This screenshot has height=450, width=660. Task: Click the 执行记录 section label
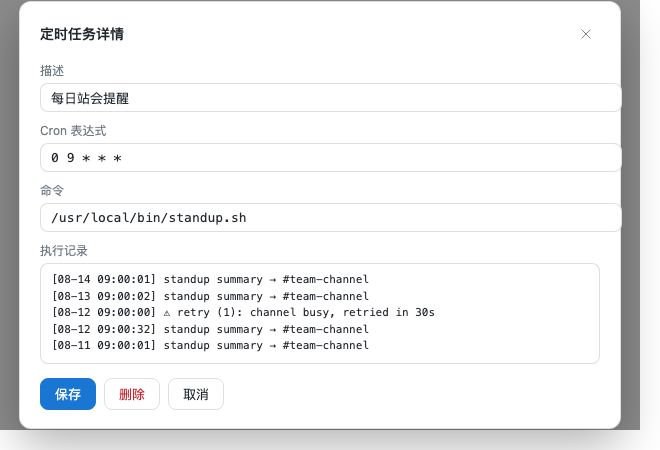pyautogui.click(x=64, y=251)
